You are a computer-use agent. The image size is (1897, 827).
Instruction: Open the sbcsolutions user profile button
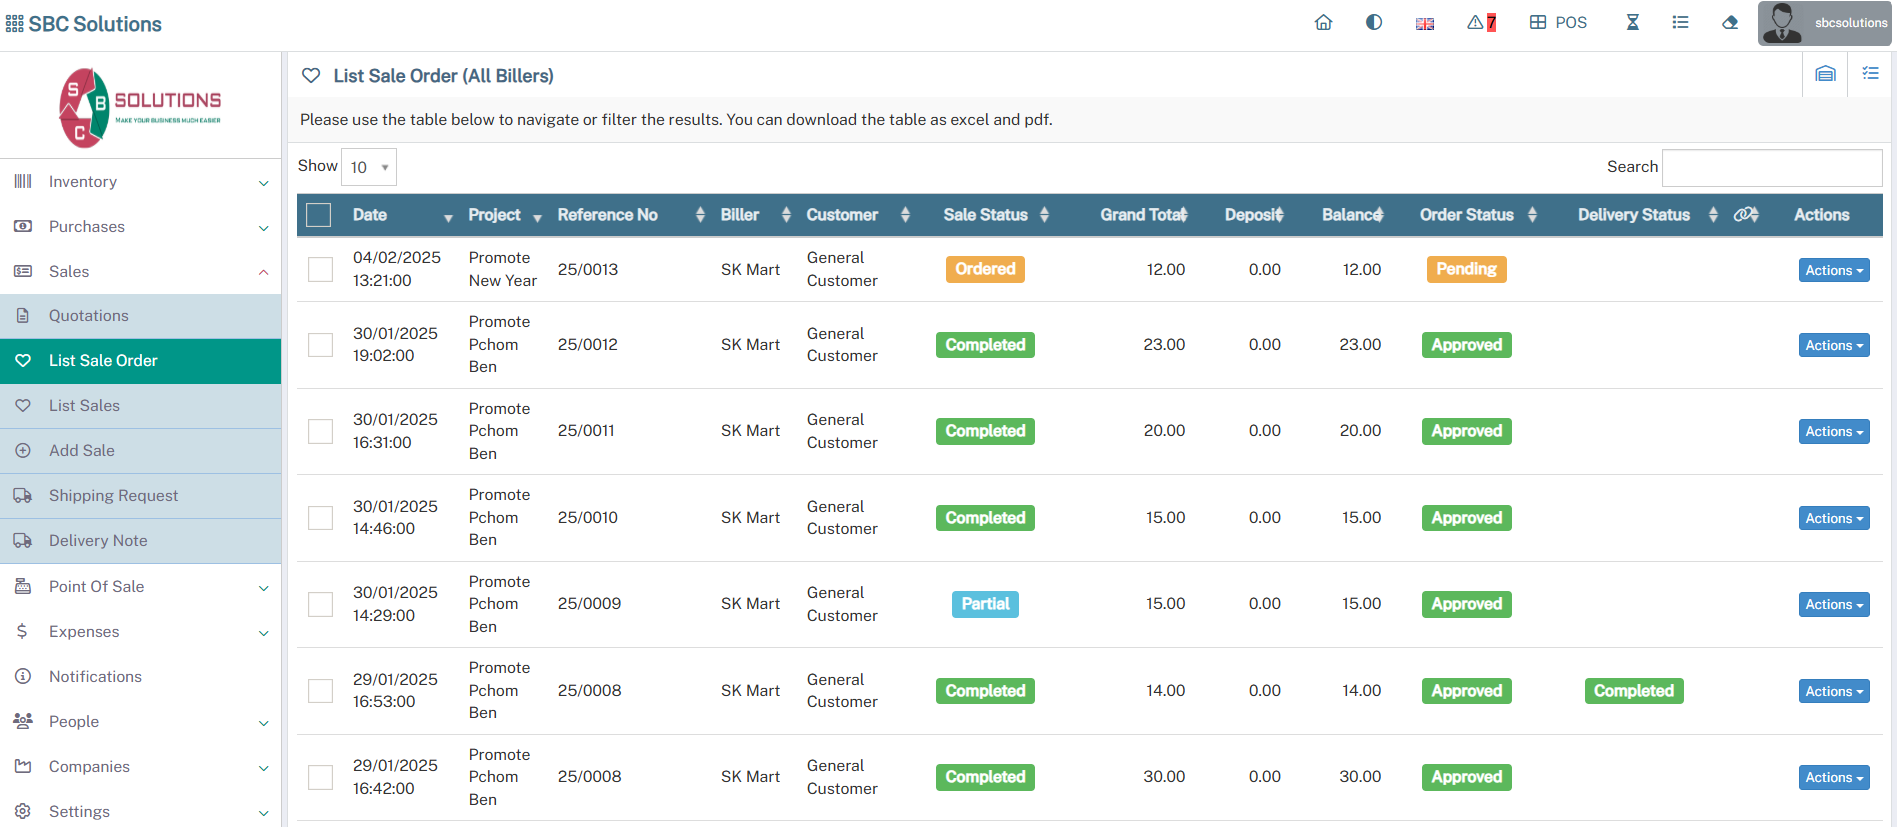[x=1824, y=23]
